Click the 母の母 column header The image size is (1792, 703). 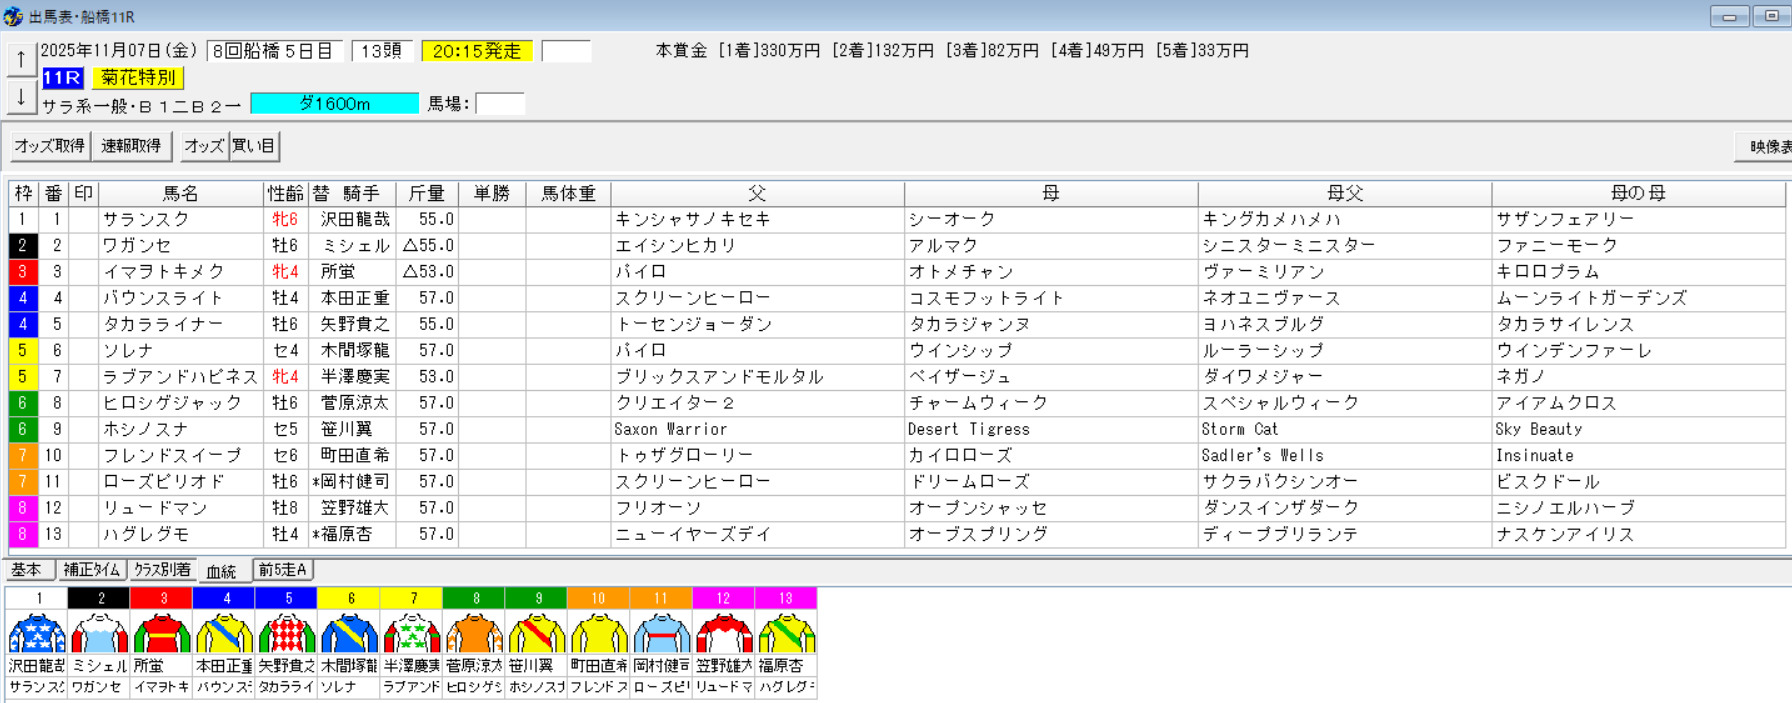click(1638, 194)
